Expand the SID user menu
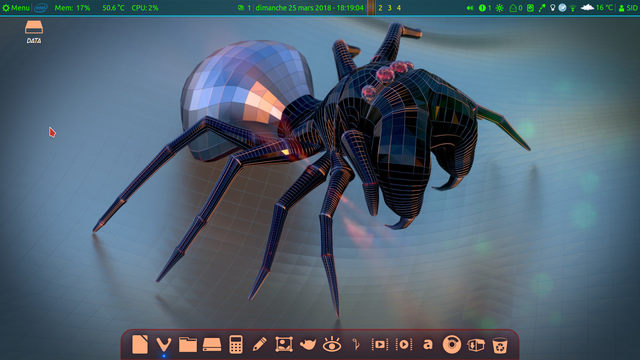The width and height of the screenshot is (640, 360). click(628, 8)
